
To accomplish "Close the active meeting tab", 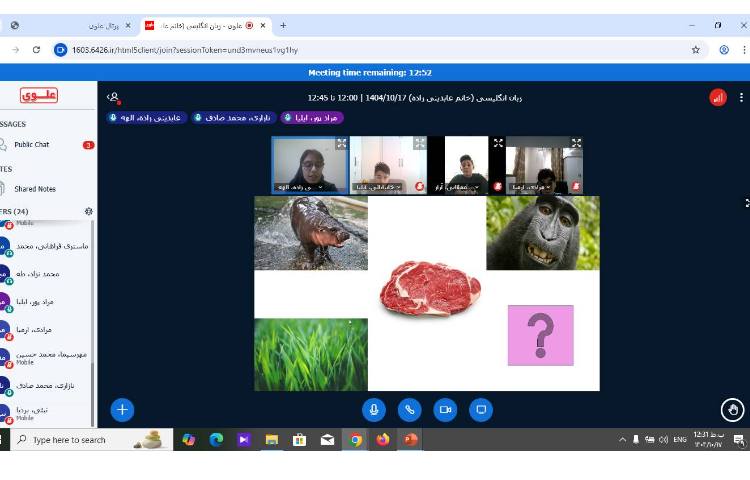I will click(263, 26).
